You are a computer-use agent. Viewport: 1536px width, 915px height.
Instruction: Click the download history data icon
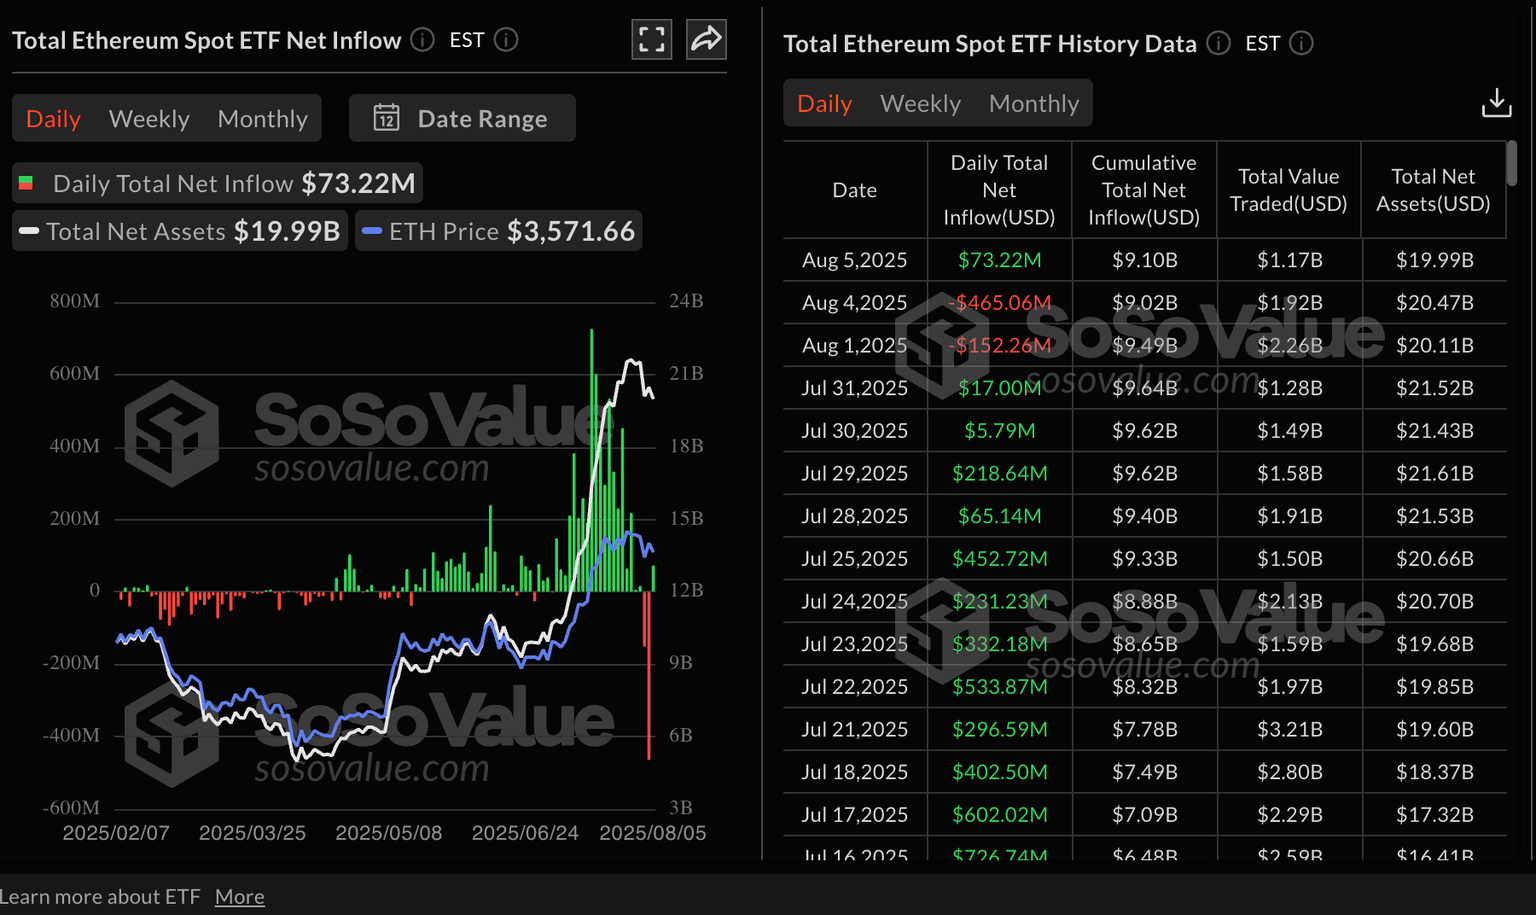coord(1496,103)
